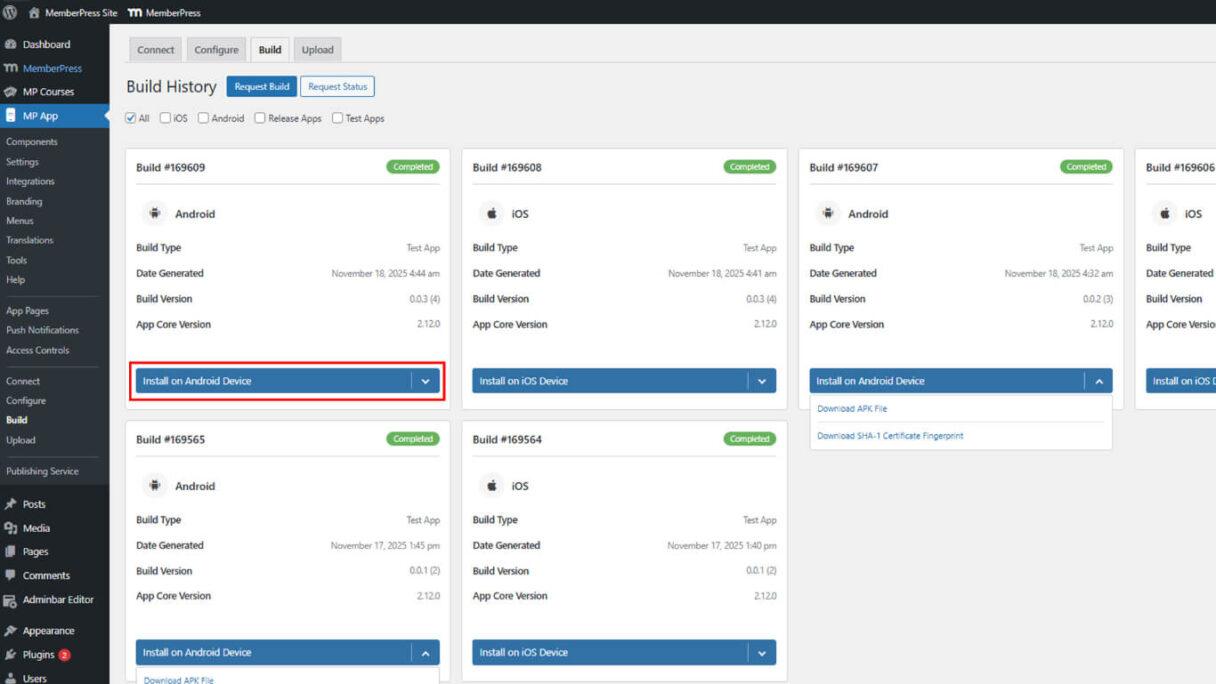Click the Request Build button

[261, 86]
